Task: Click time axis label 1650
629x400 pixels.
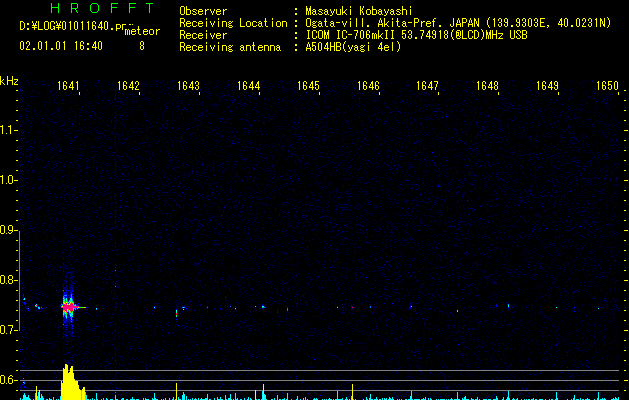Action: pos(607,86)
